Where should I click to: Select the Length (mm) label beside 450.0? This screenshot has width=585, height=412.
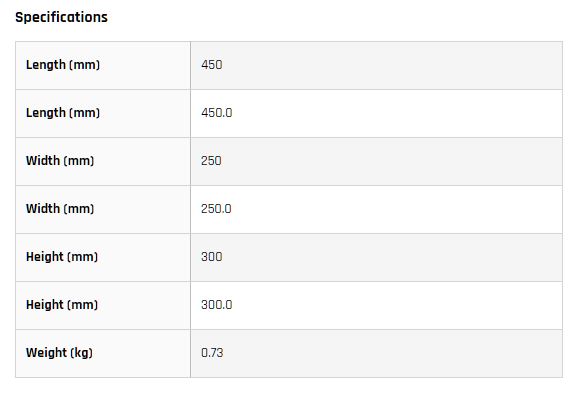click(63, 113)
